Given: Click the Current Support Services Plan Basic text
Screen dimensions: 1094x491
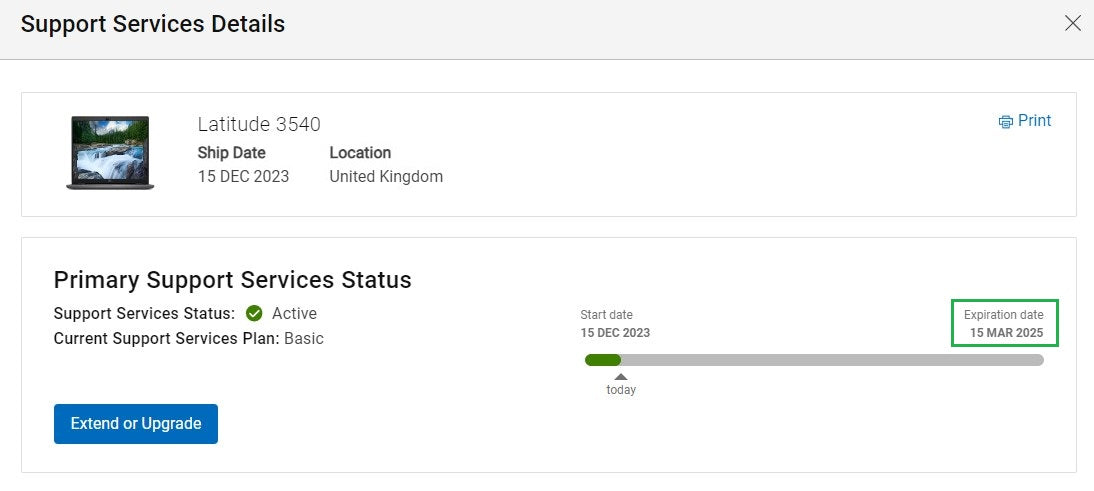Looking at the screenshot, I should point(188,339).
